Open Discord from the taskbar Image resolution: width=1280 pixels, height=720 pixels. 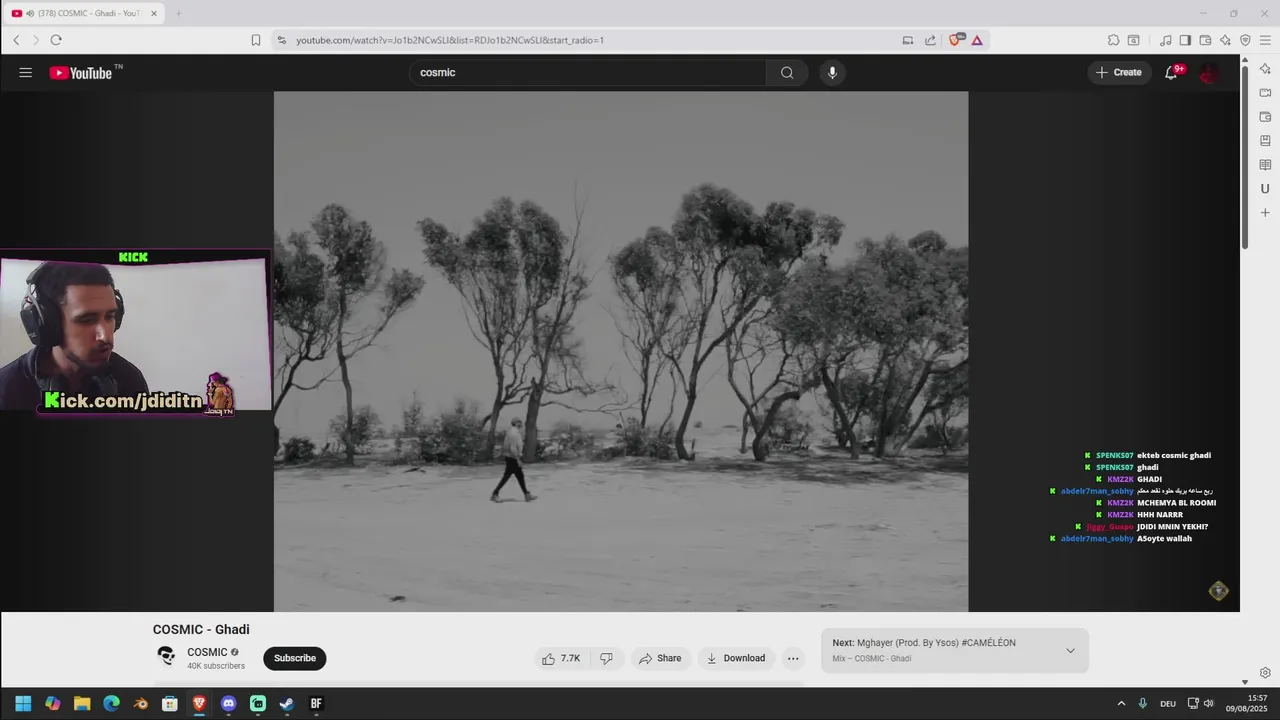point(228,704)
